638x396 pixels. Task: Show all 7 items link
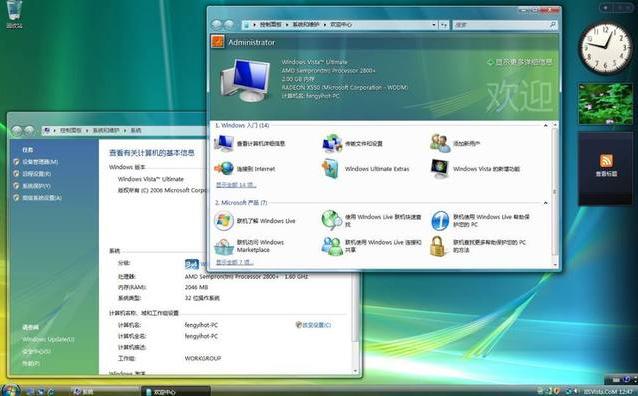tap(235, 263)
